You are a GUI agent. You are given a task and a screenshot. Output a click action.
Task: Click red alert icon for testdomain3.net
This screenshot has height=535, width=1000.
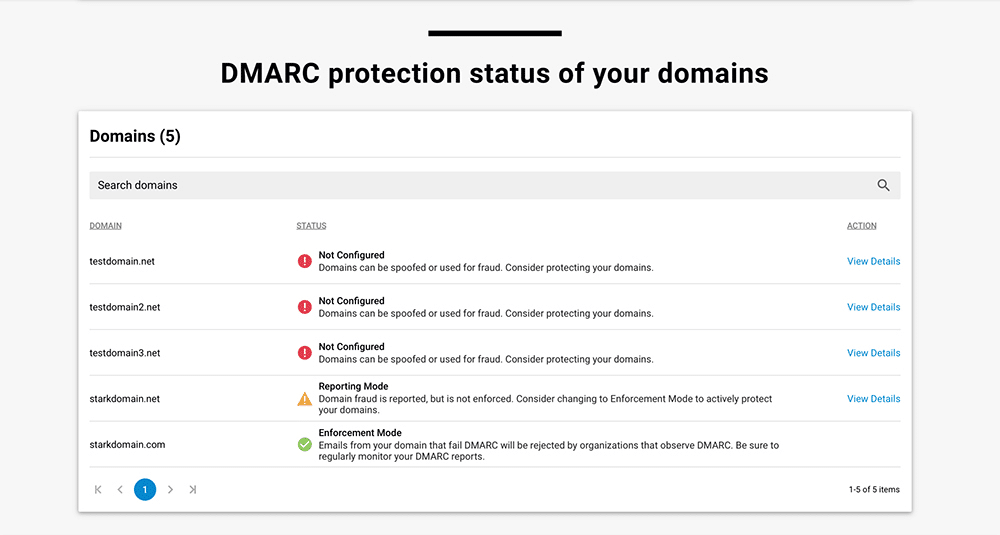pos(305,353)
